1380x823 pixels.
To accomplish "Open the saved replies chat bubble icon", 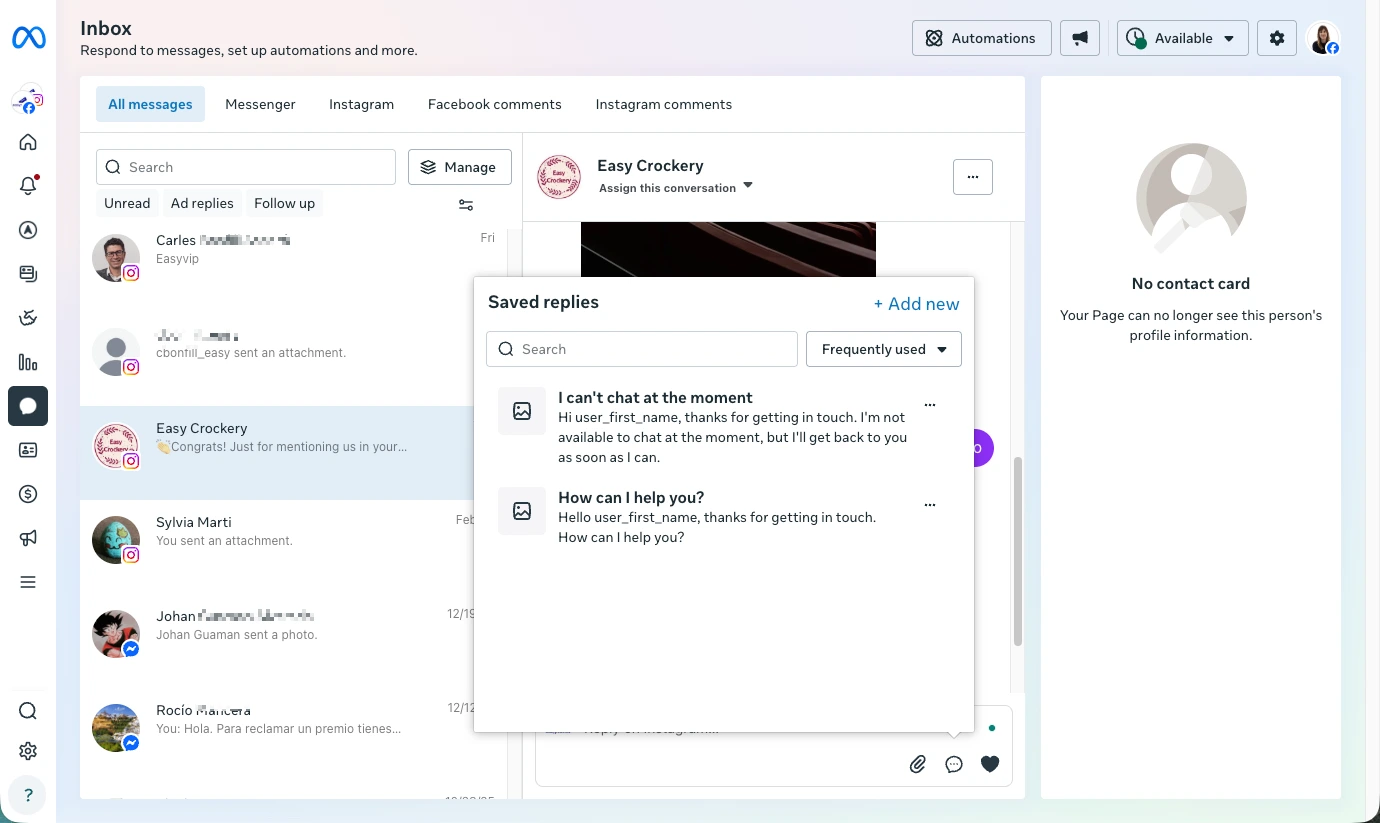I will 954,764.
